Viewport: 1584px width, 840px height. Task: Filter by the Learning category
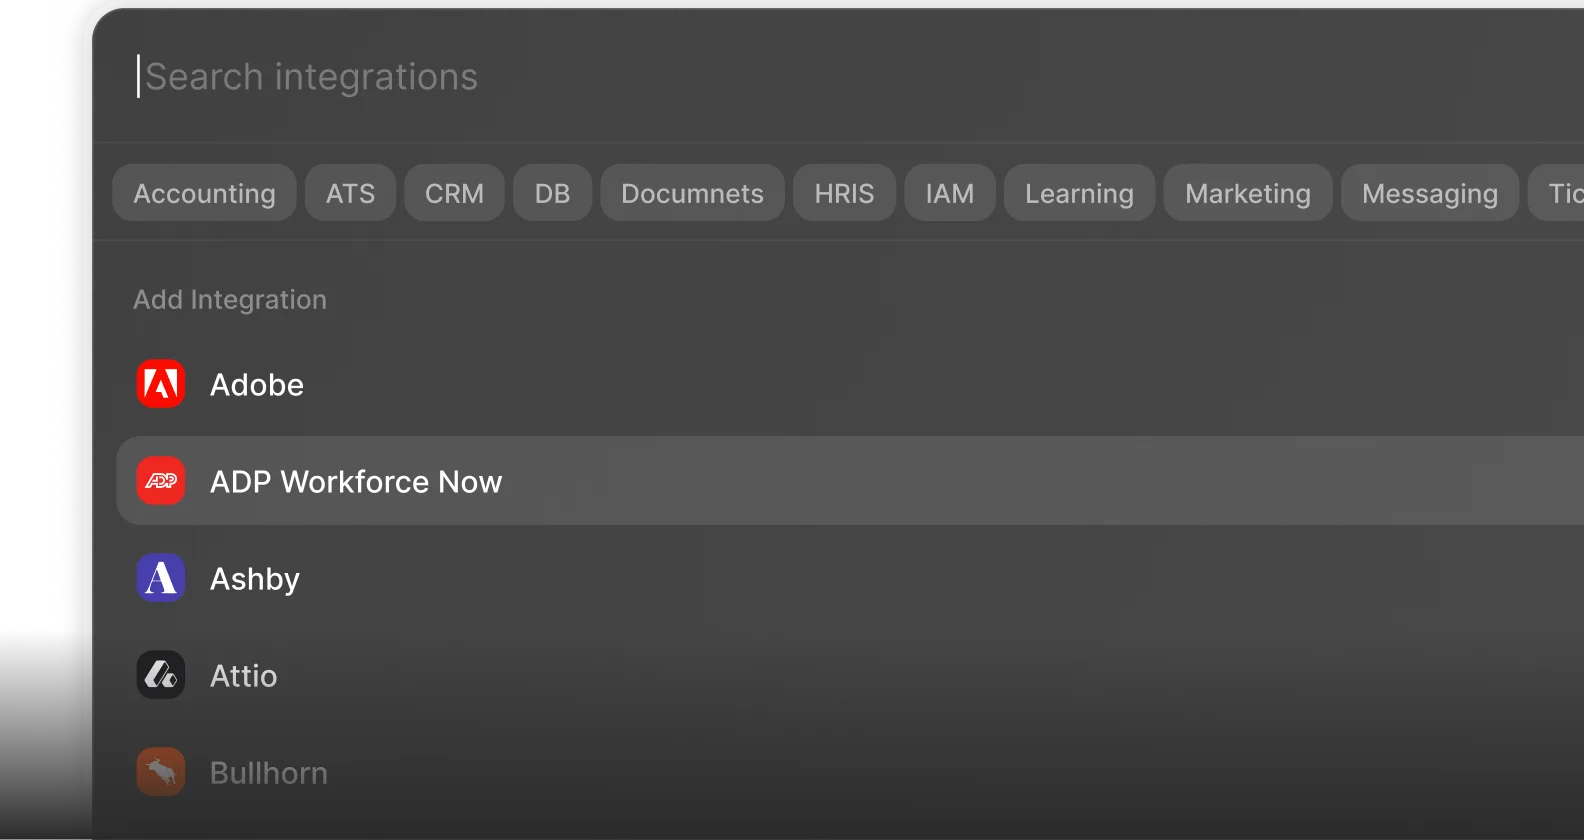pyautogui.click(x=1079, y=193)
